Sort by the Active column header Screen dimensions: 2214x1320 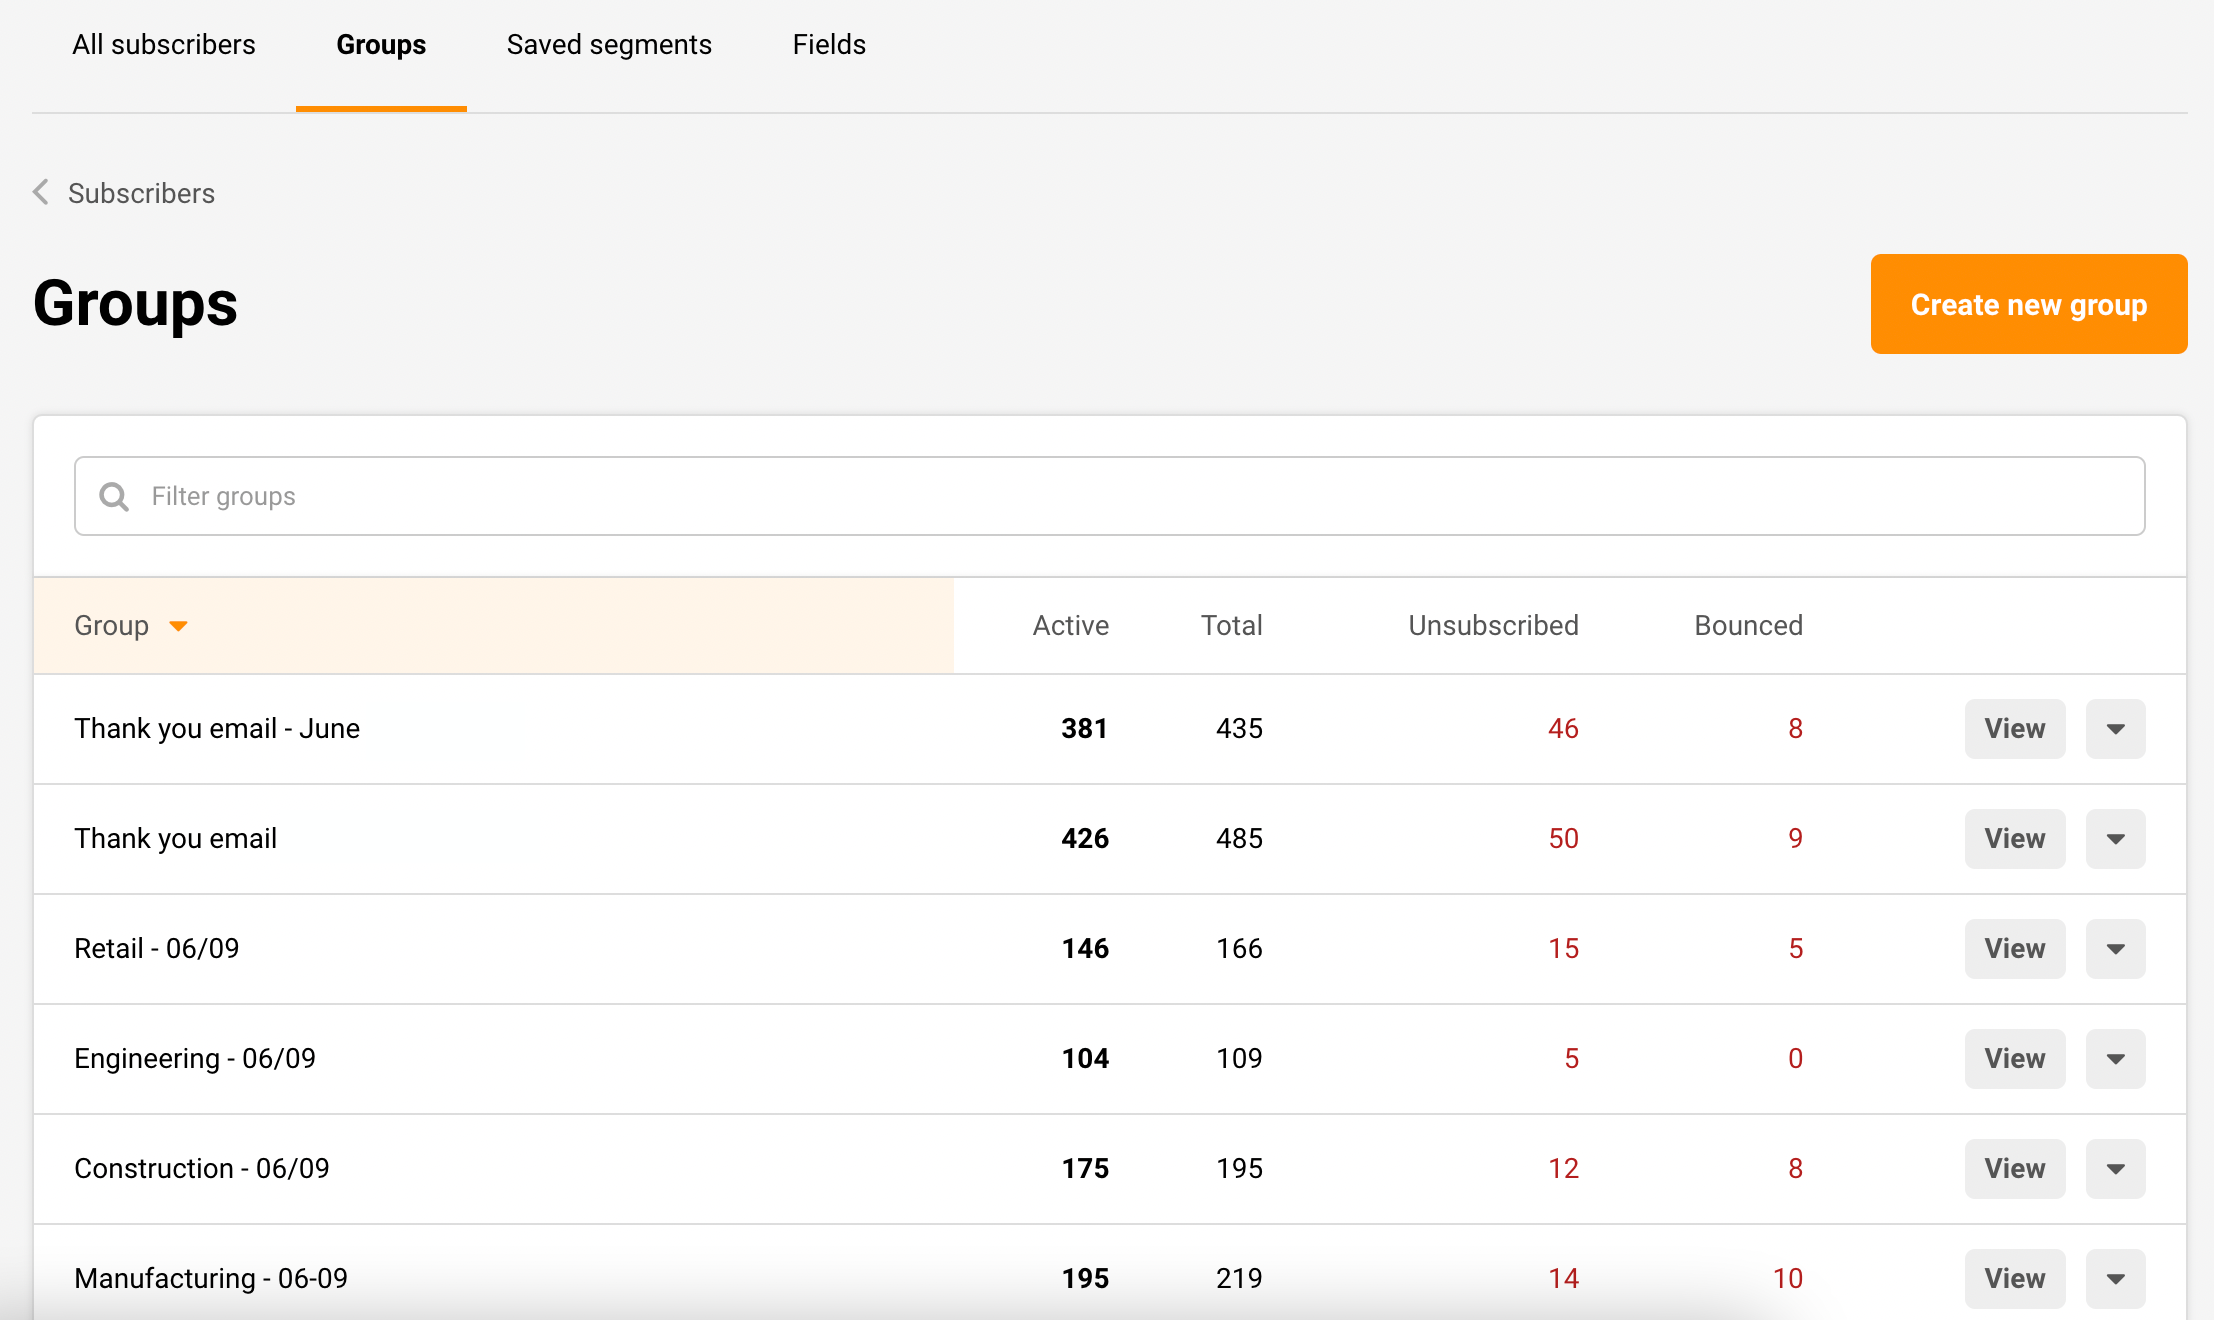pyautogui.click(x=1070, y=626)
